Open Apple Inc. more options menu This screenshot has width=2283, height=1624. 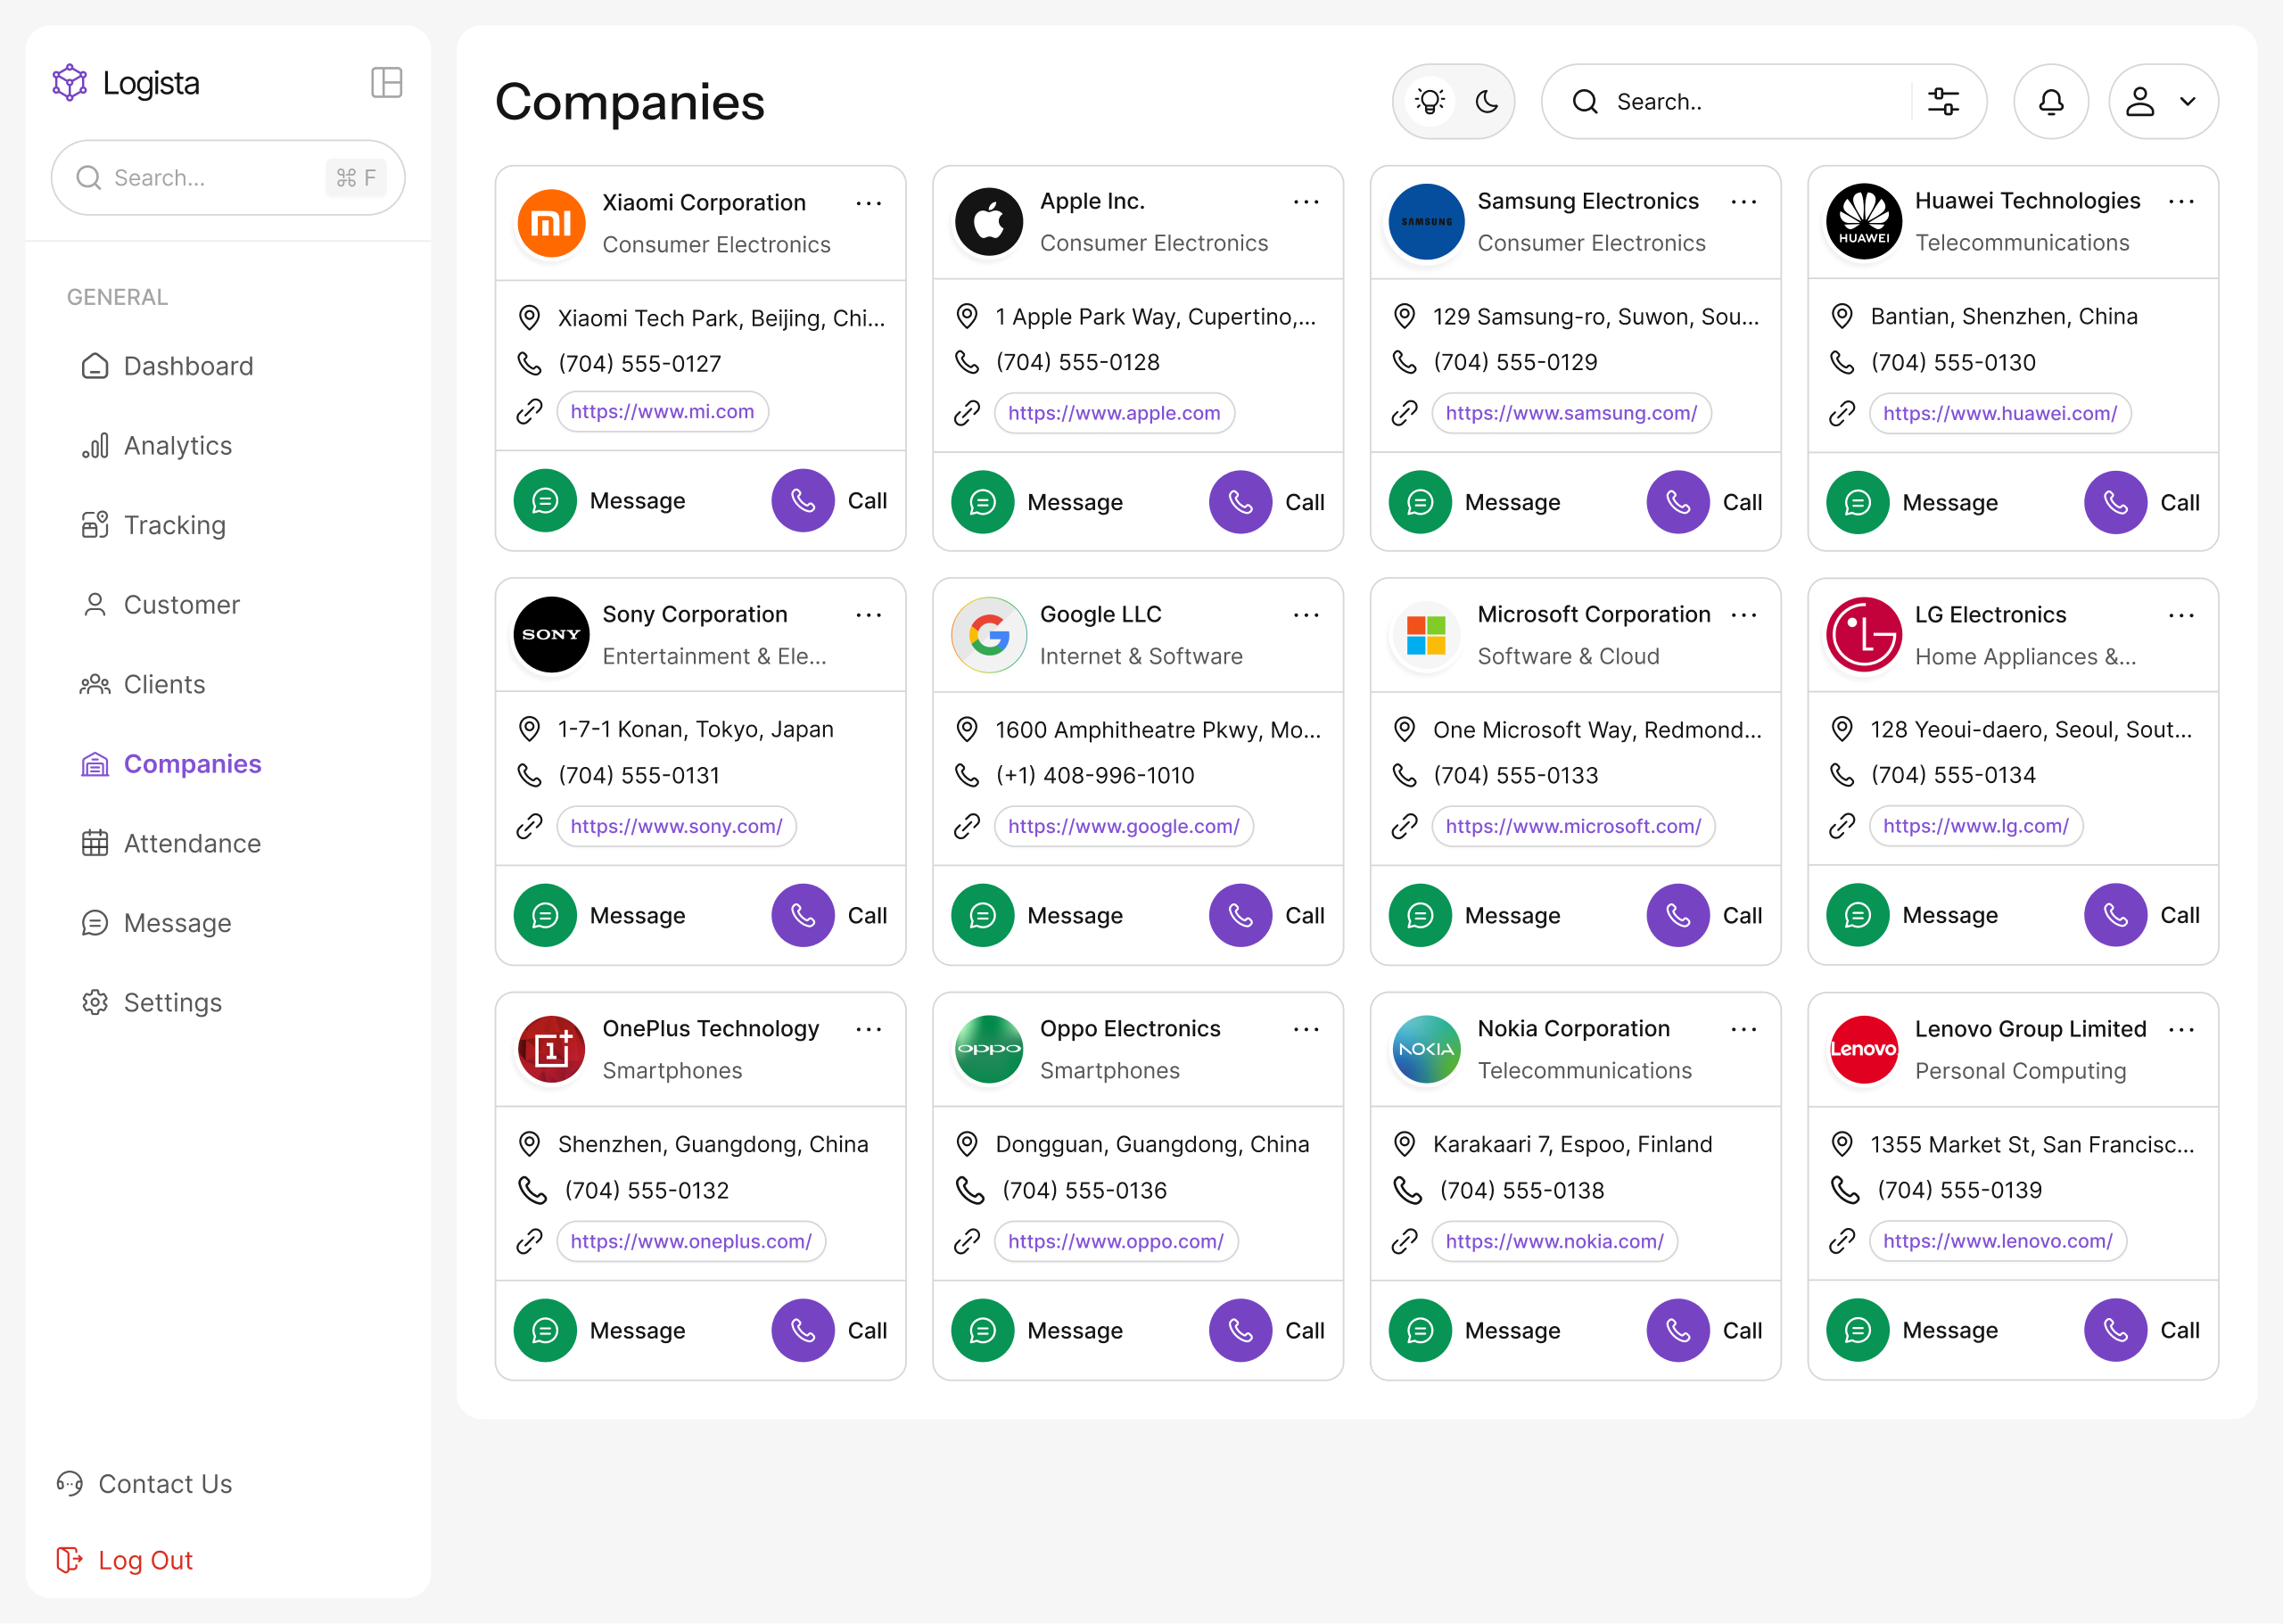pos(1306,202)
